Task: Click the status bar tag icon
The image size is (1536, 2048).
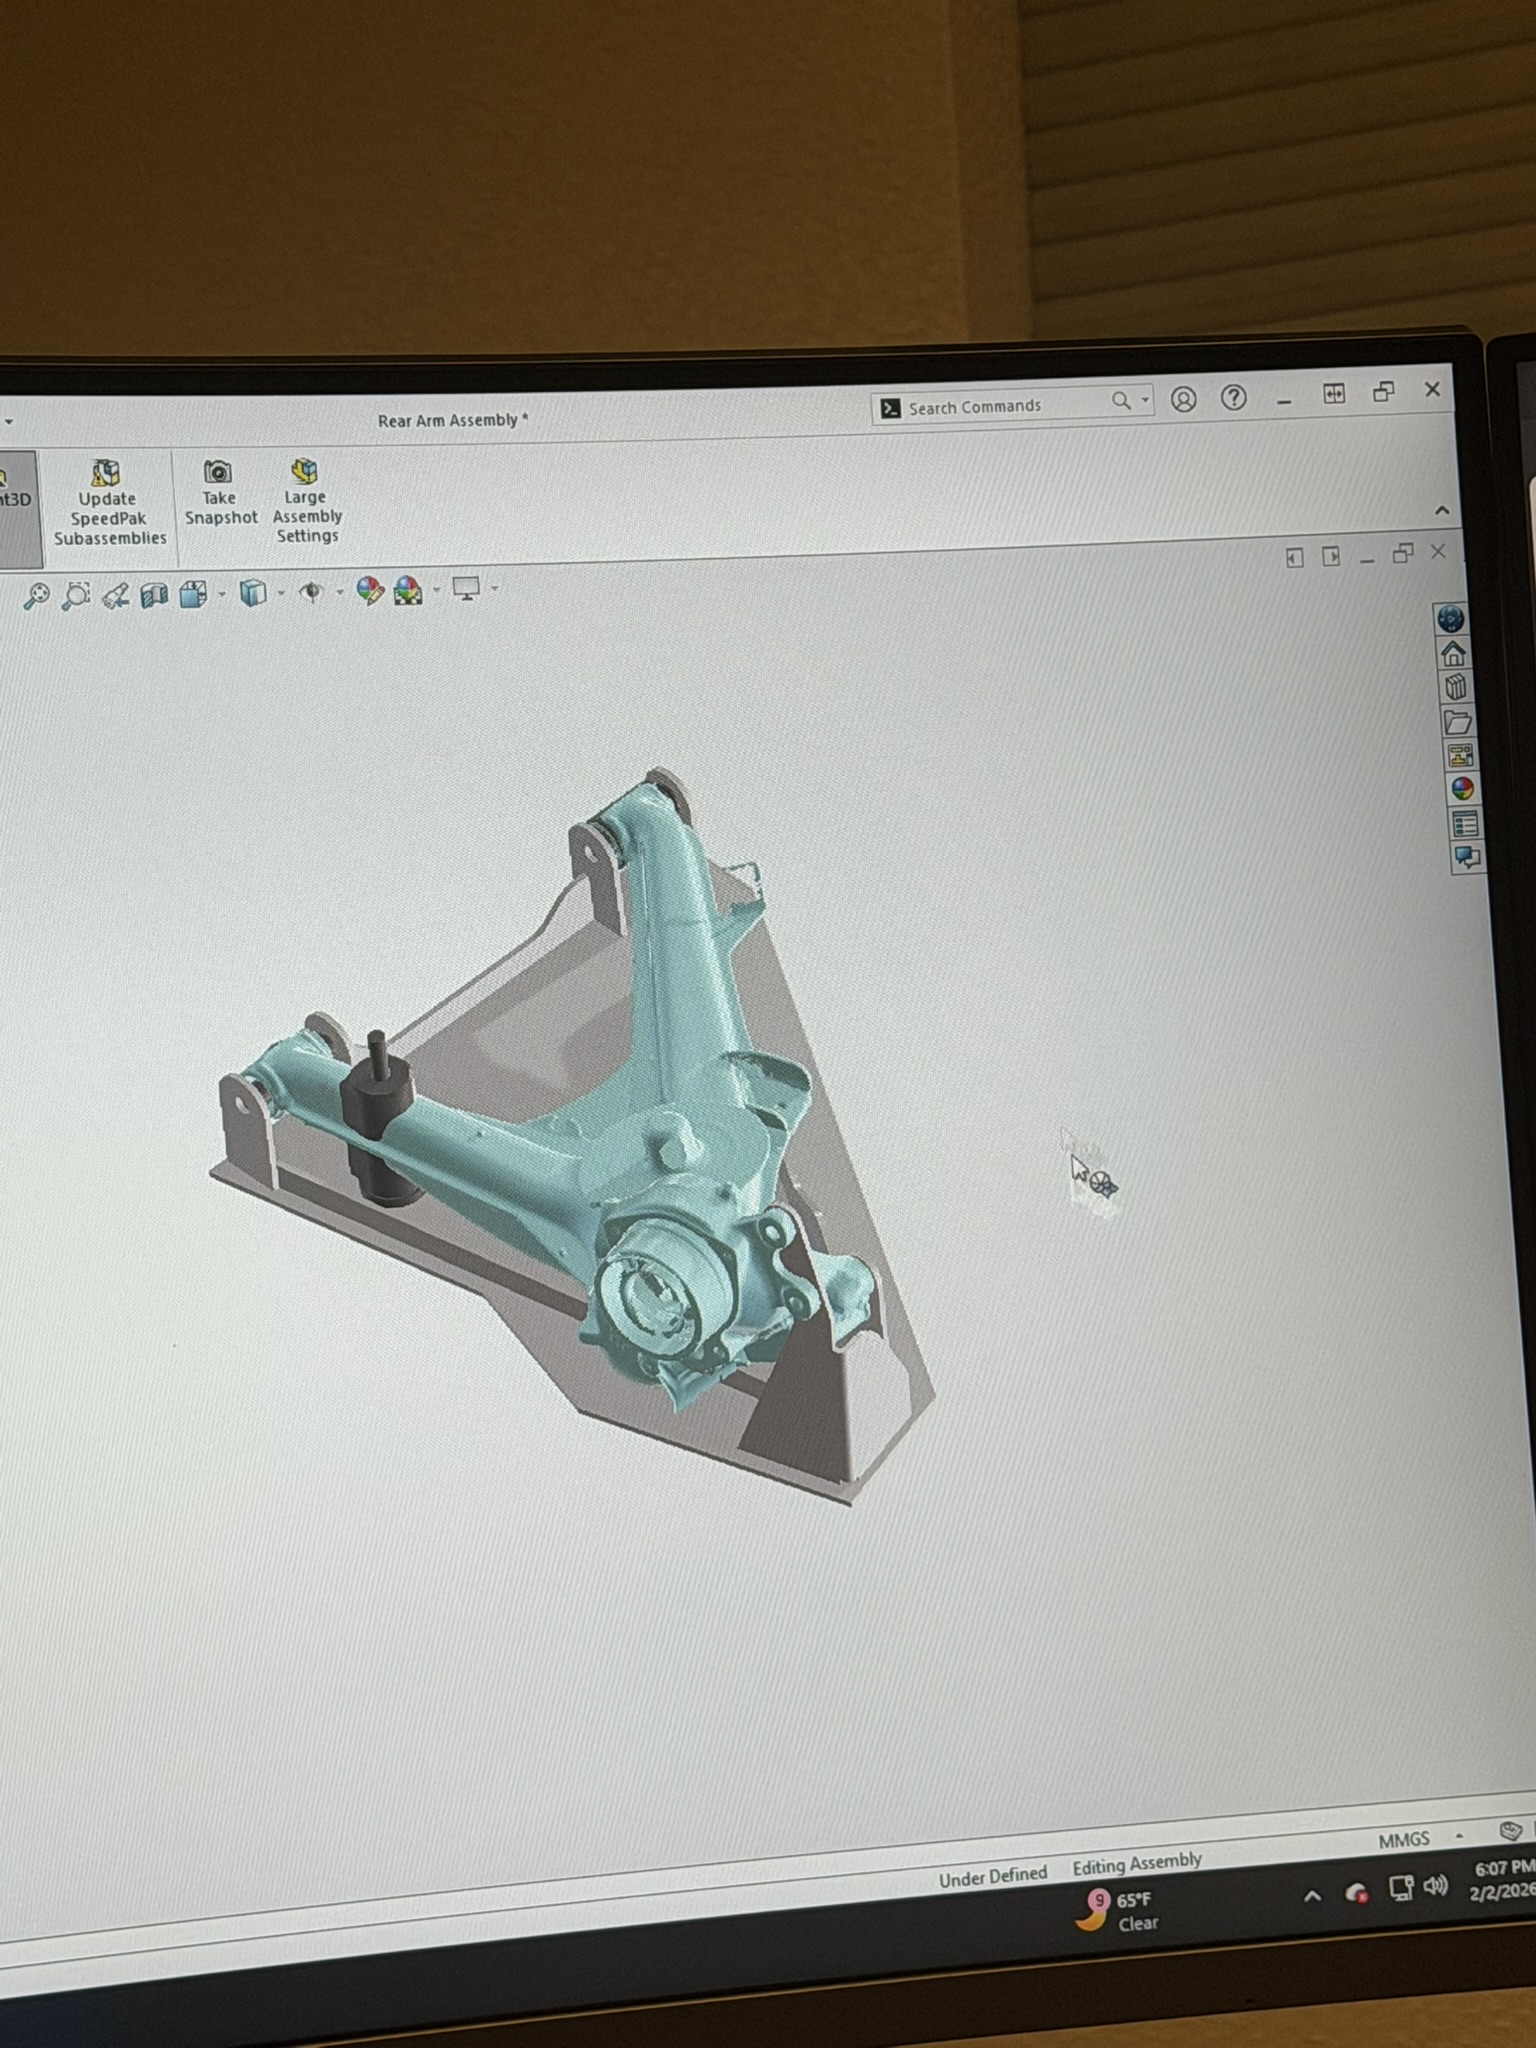Action: click(1510, 1831)
